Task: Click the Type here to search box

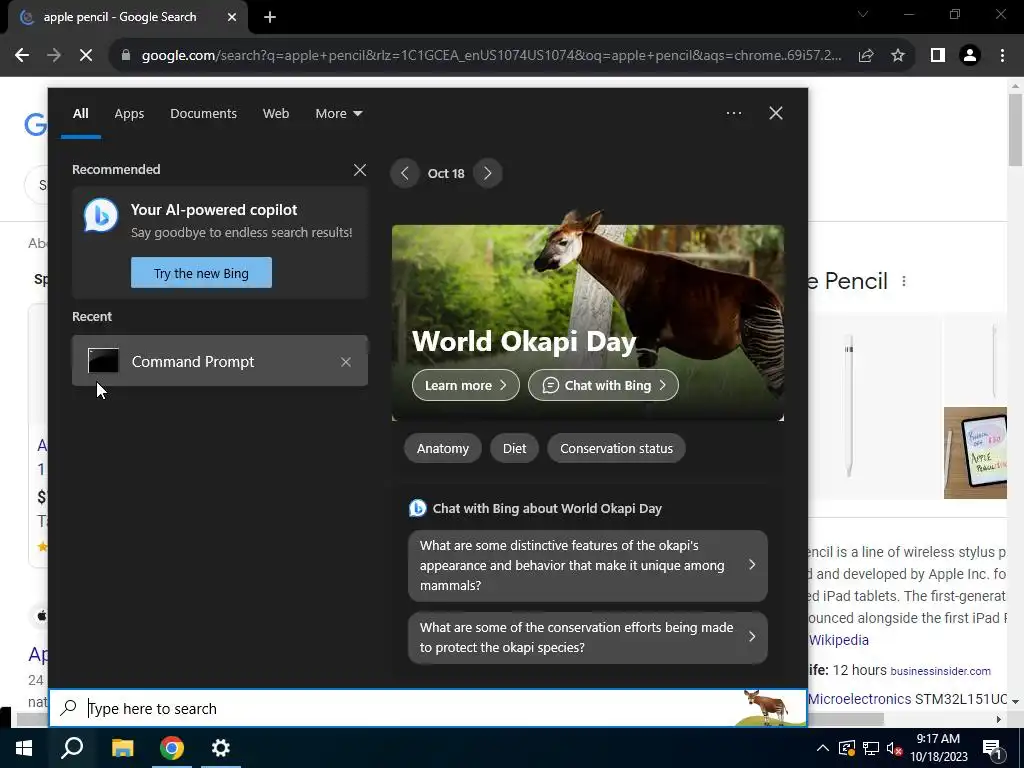Action: [x=428, y=708]
